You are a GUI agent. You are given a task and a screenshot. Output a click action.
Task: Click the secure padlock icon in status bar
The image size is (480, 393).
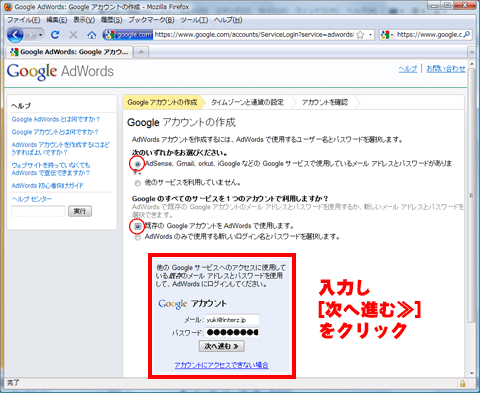tap(462, 383)
